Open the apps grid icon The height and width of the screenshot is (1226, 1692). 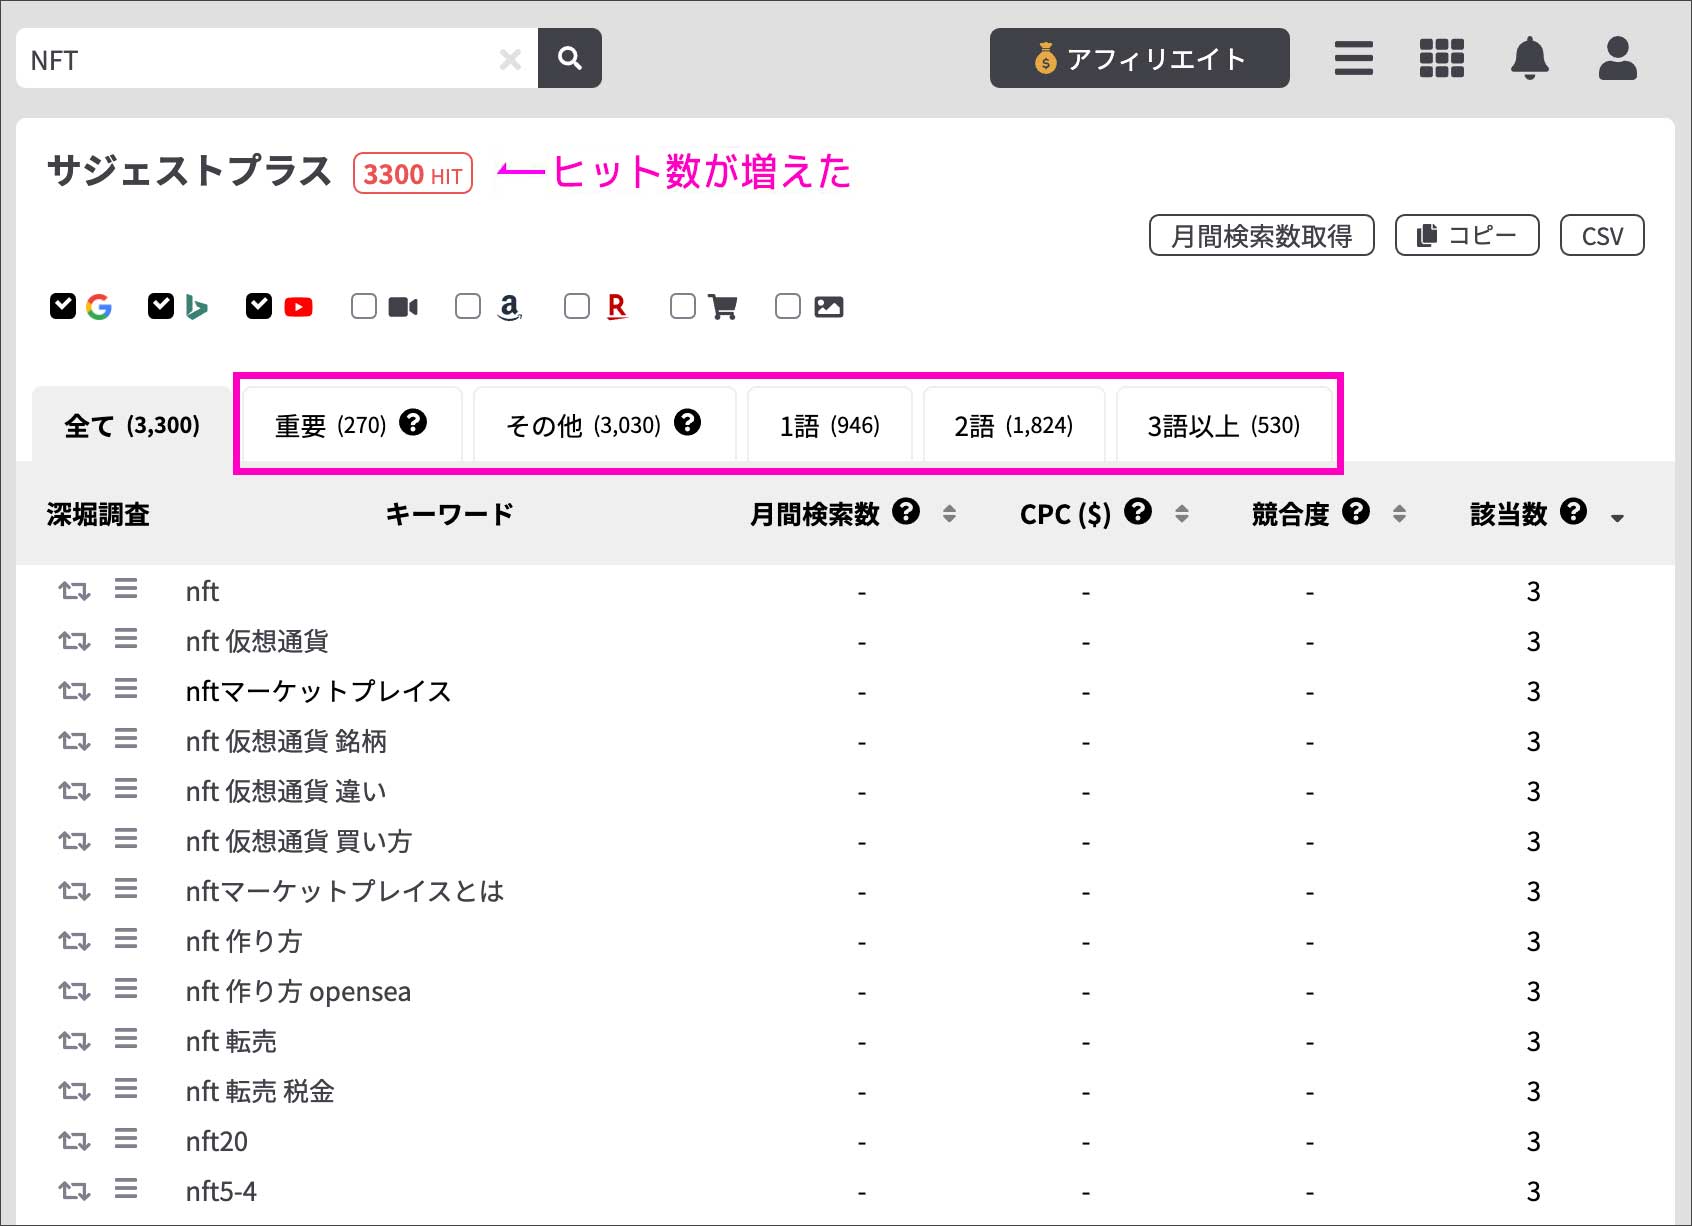1441,58
